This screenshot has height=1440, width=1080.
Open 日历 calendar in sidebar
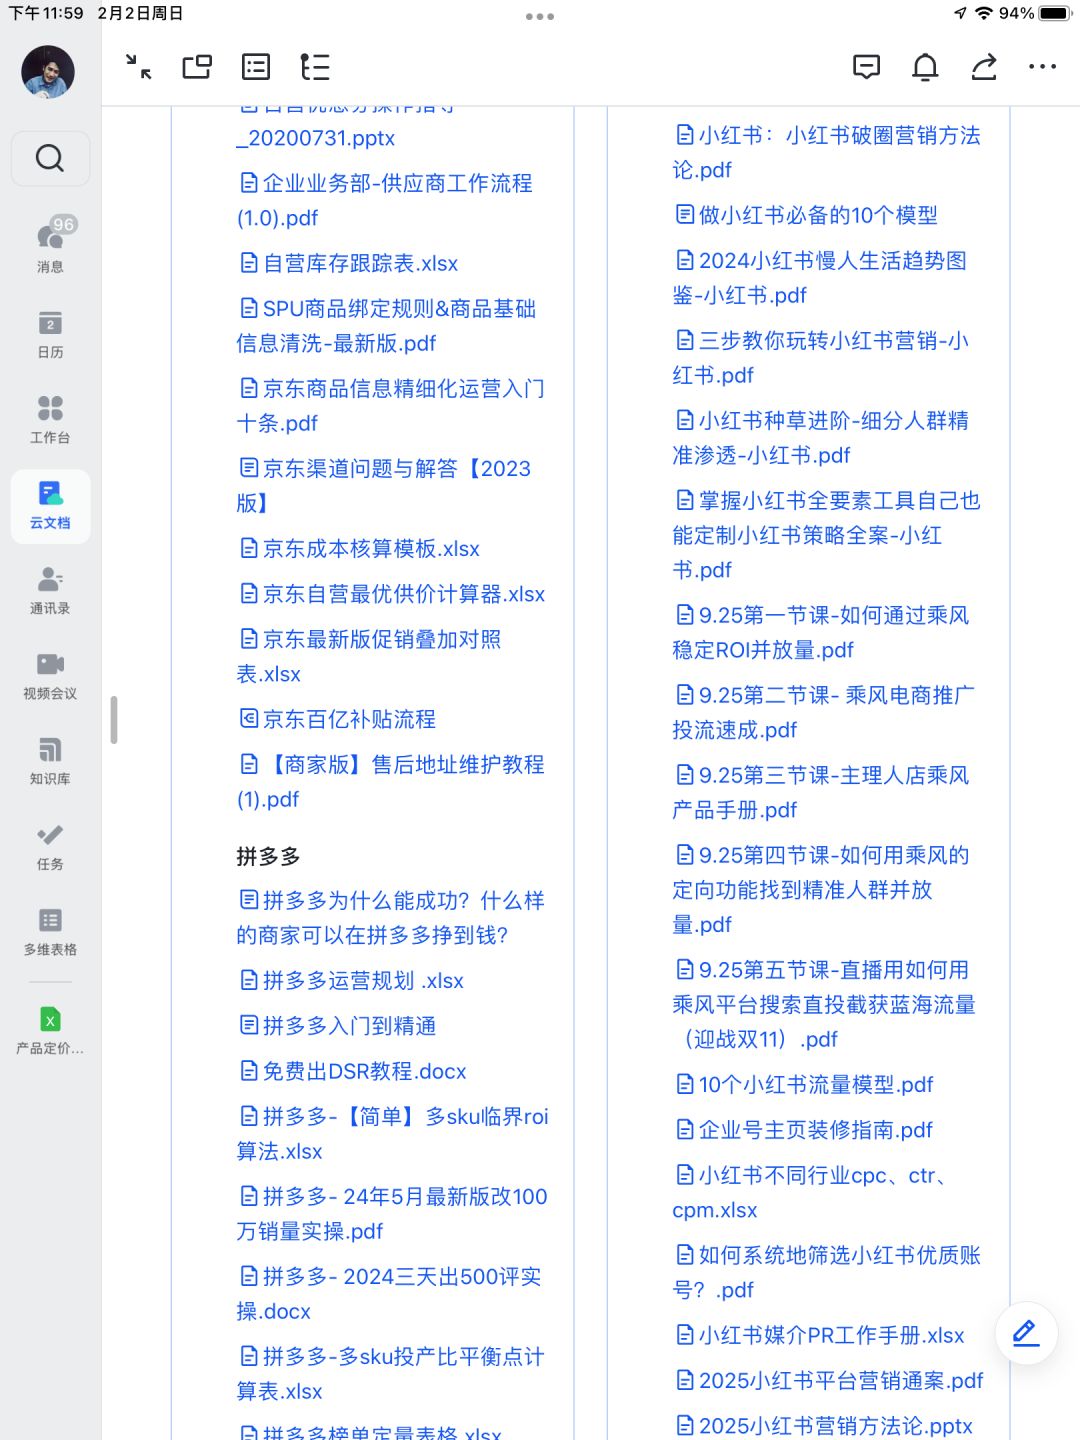(50, 334)
